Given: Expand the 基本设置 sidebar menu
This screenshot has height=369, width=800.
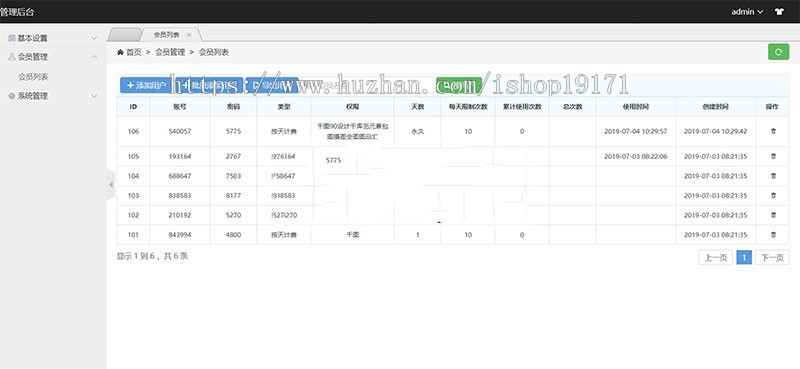Looking at the screenshot, I should [53, 38].
